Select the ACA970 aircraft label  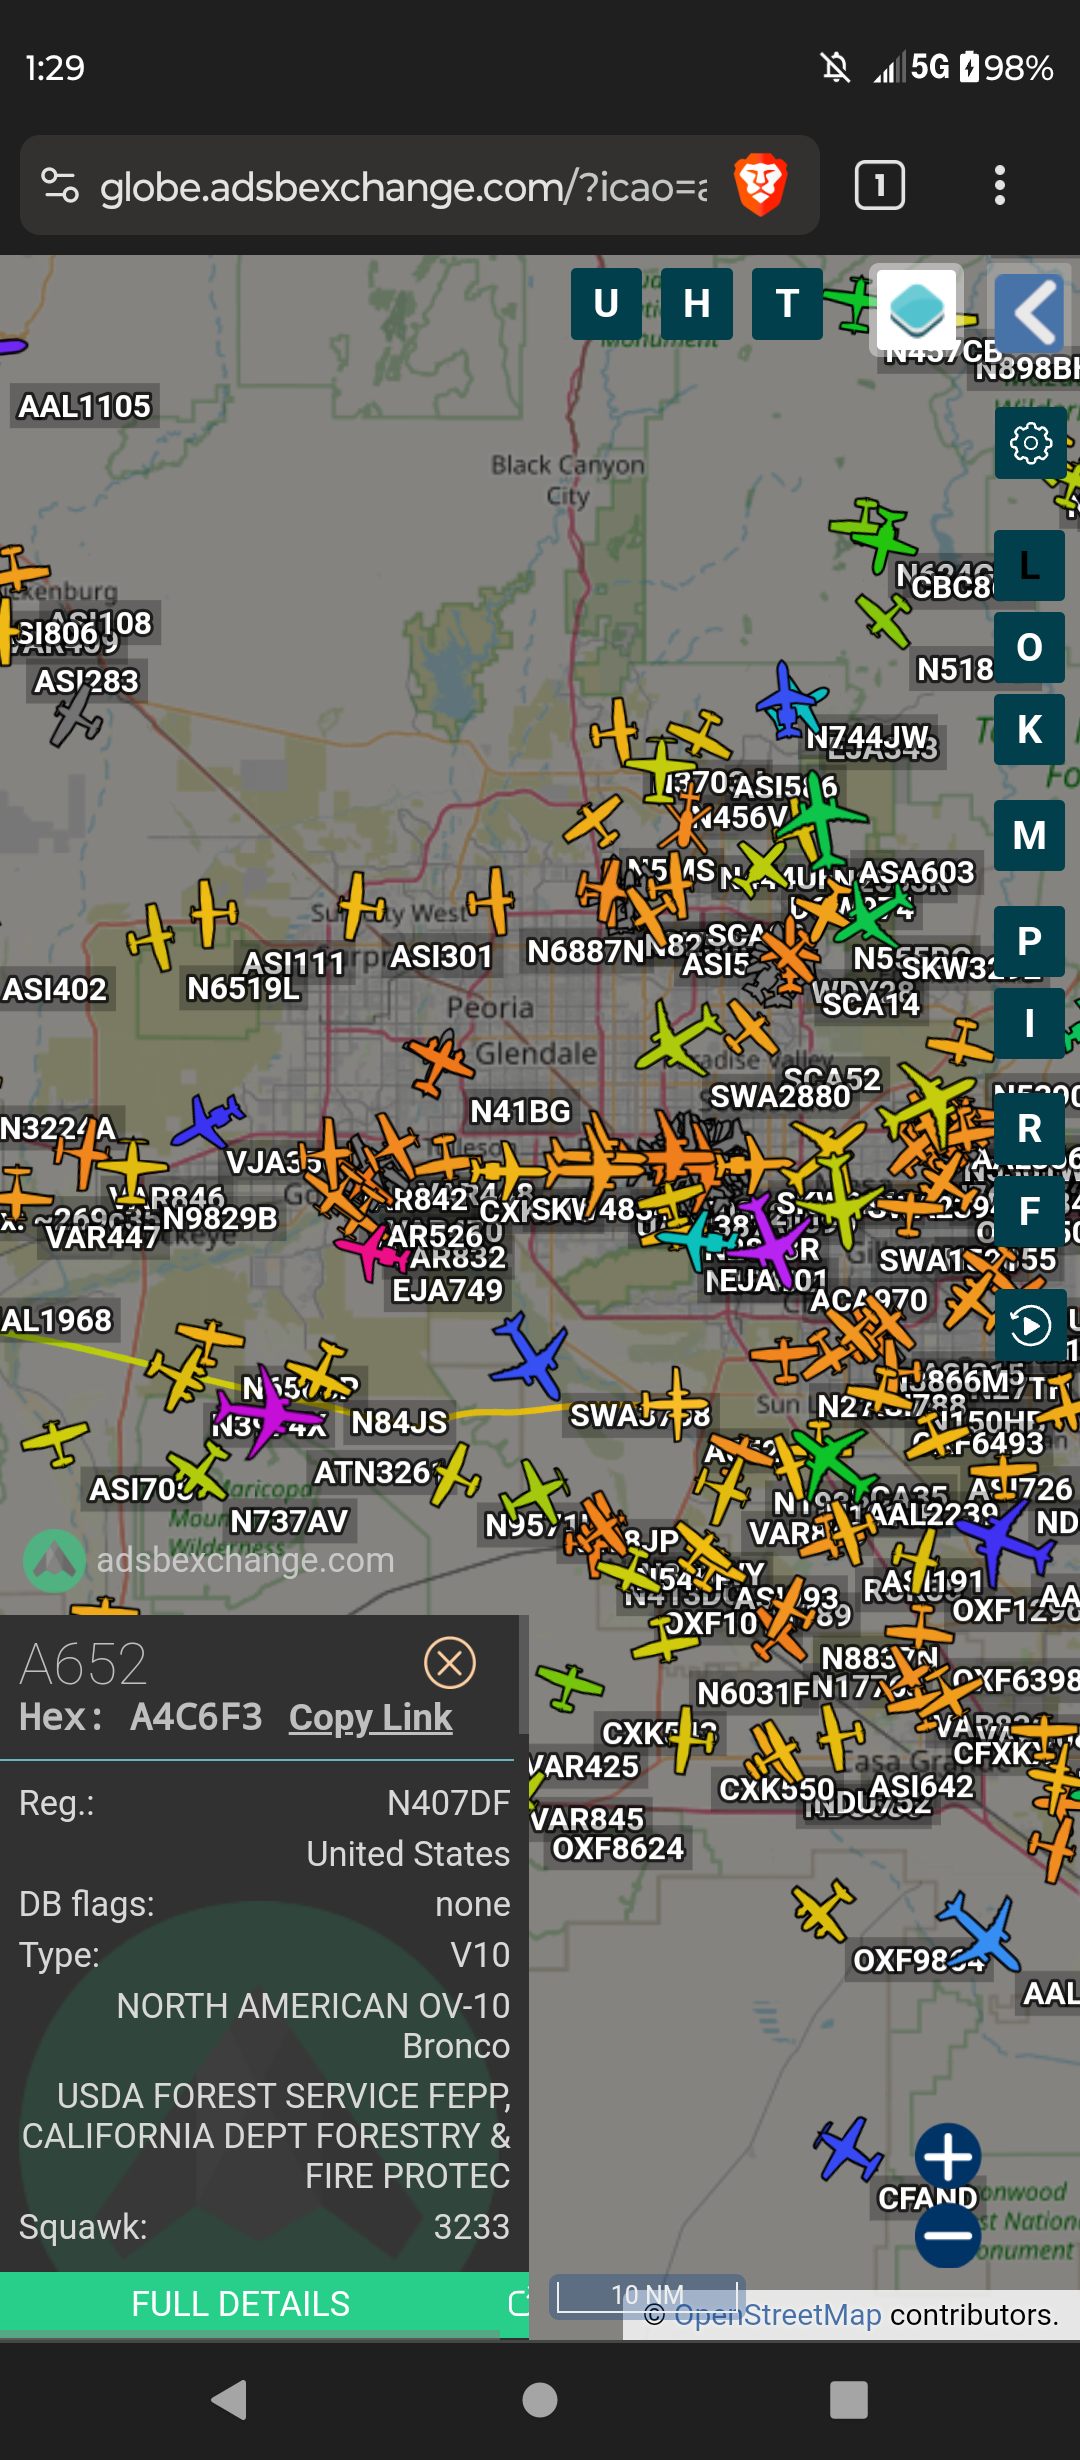869,1300
